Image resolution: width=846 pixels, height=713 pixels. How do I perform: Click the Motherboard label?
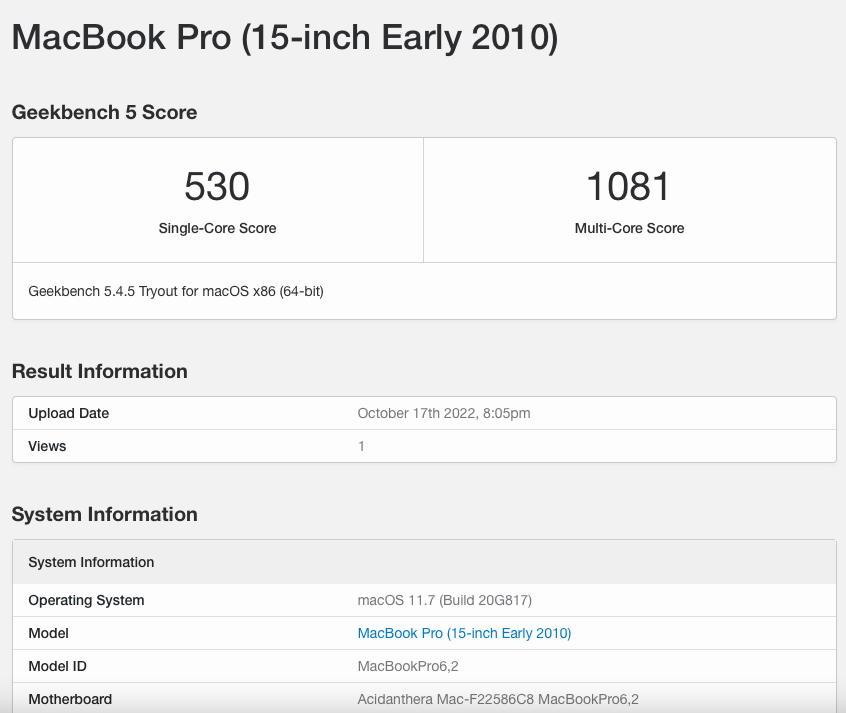click(x=70, y=699)
